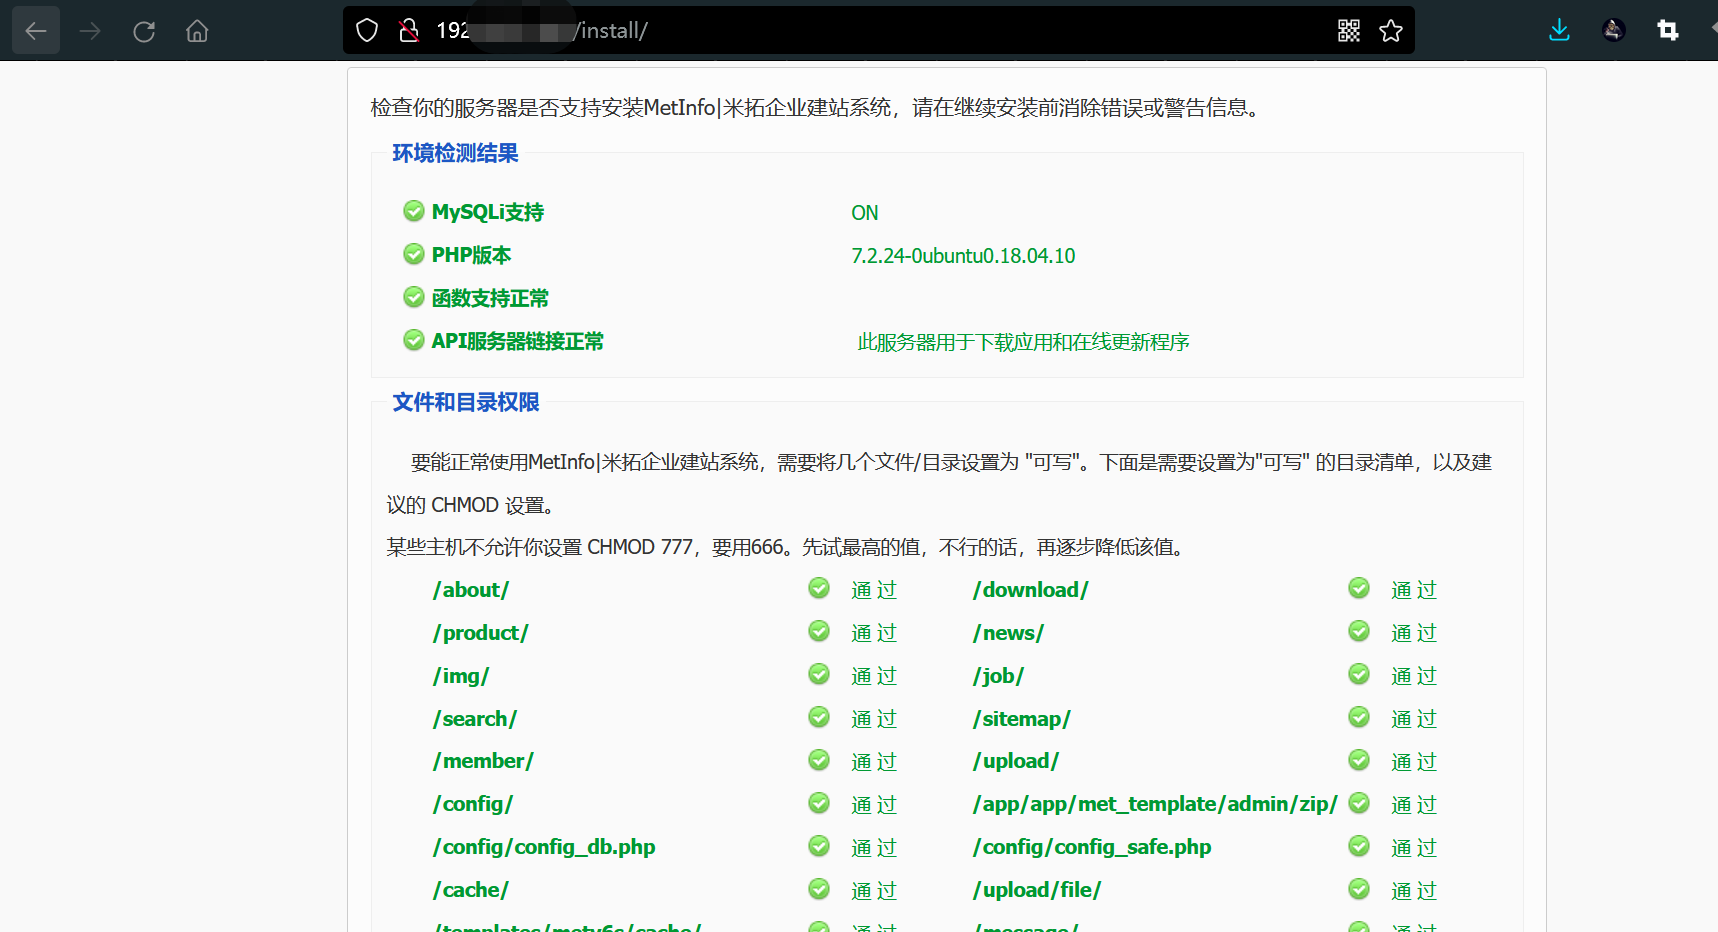Bookmark this page with the star icon
The image size is (1718, 932).
pyautogui.click(x=1391, y=31)
